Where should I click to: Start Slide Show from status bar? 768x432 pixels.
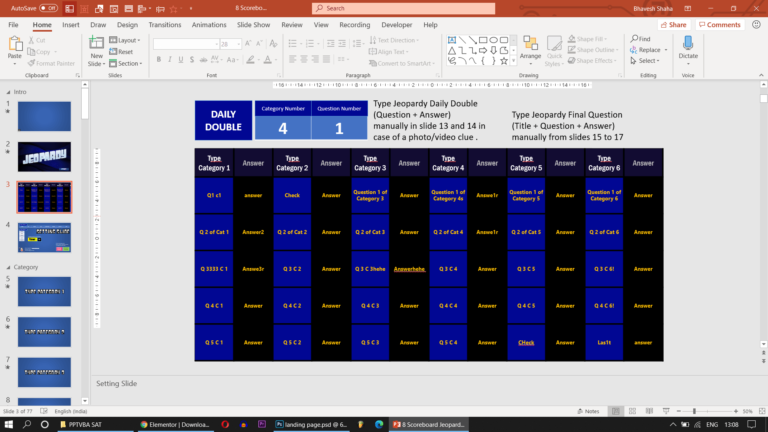click(666, 411)
